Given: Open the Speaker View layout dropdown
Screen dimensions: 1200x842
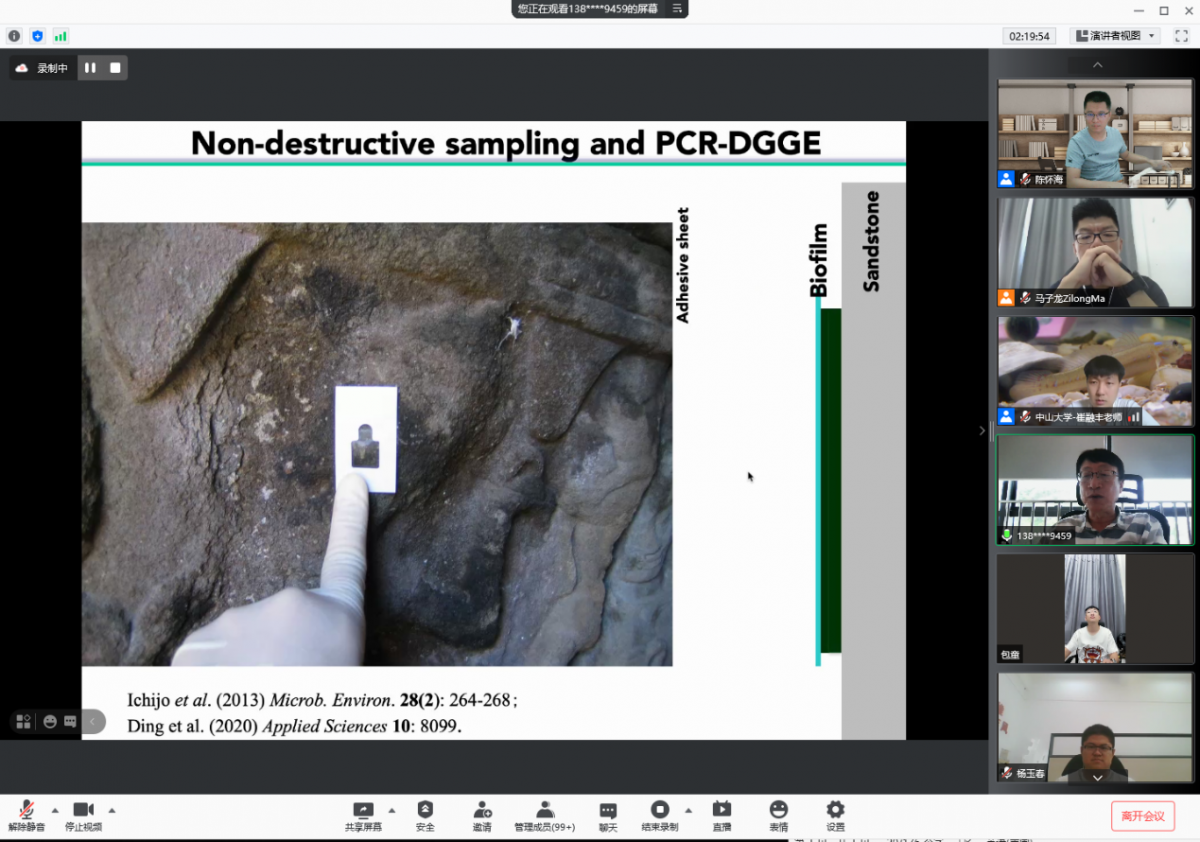Looking at the screenshot, I should point(1114,36).
